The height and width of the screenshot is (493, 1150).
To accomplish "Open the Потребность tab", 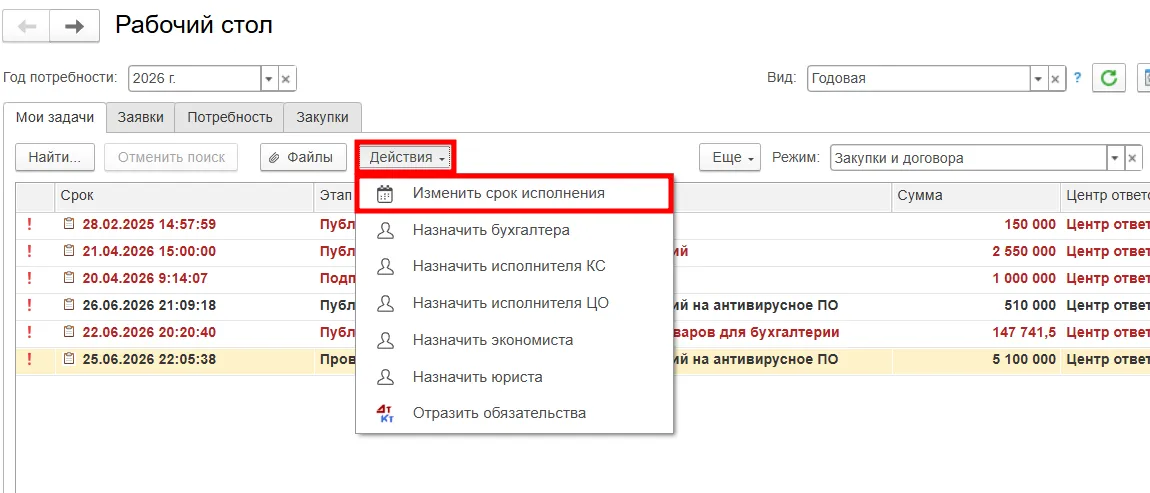I will [x=230, y=117].
